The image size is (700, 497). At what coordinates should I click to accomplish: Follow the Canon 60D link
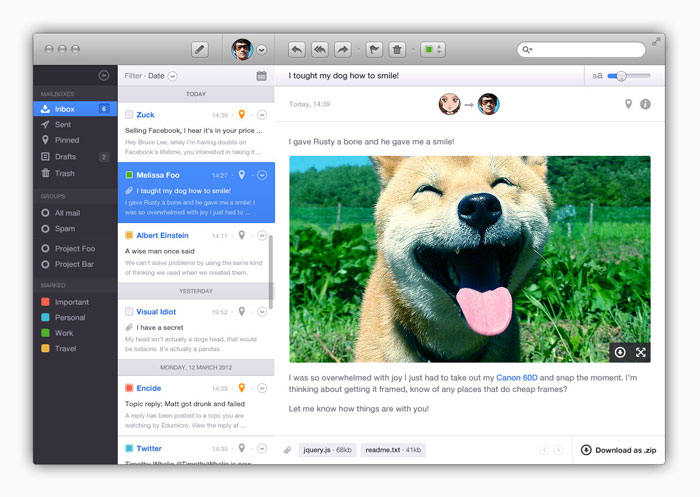(x=517, y=378)
